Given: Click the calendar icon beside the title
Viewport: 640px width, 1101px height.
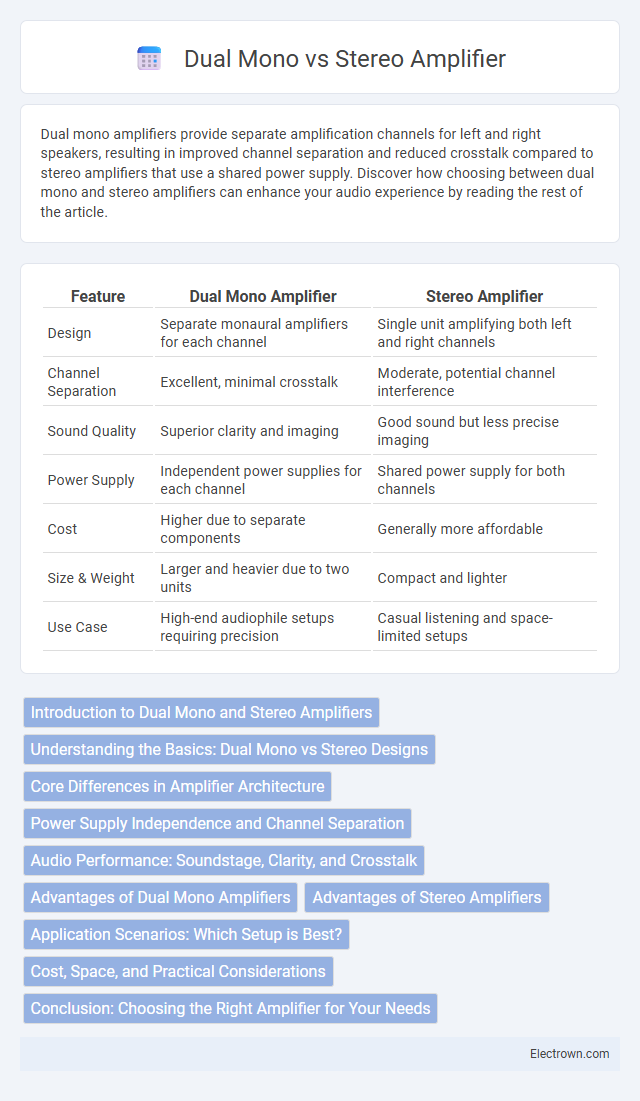Looking at the screenshot, I should (149, 59).
